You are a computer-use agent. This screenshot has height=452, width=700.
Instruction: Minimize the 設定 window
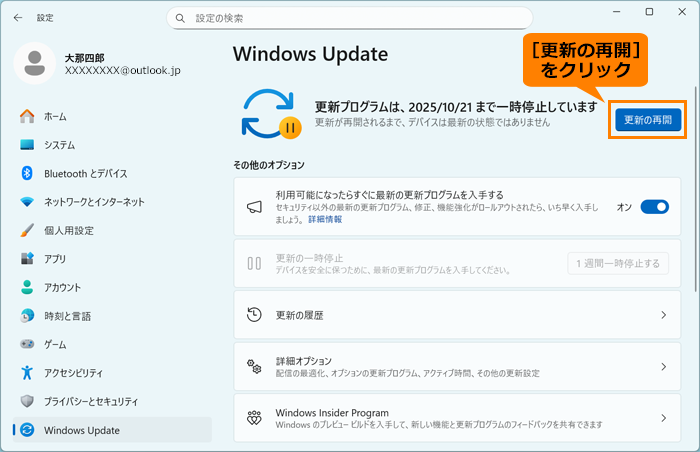click(617, 12)
